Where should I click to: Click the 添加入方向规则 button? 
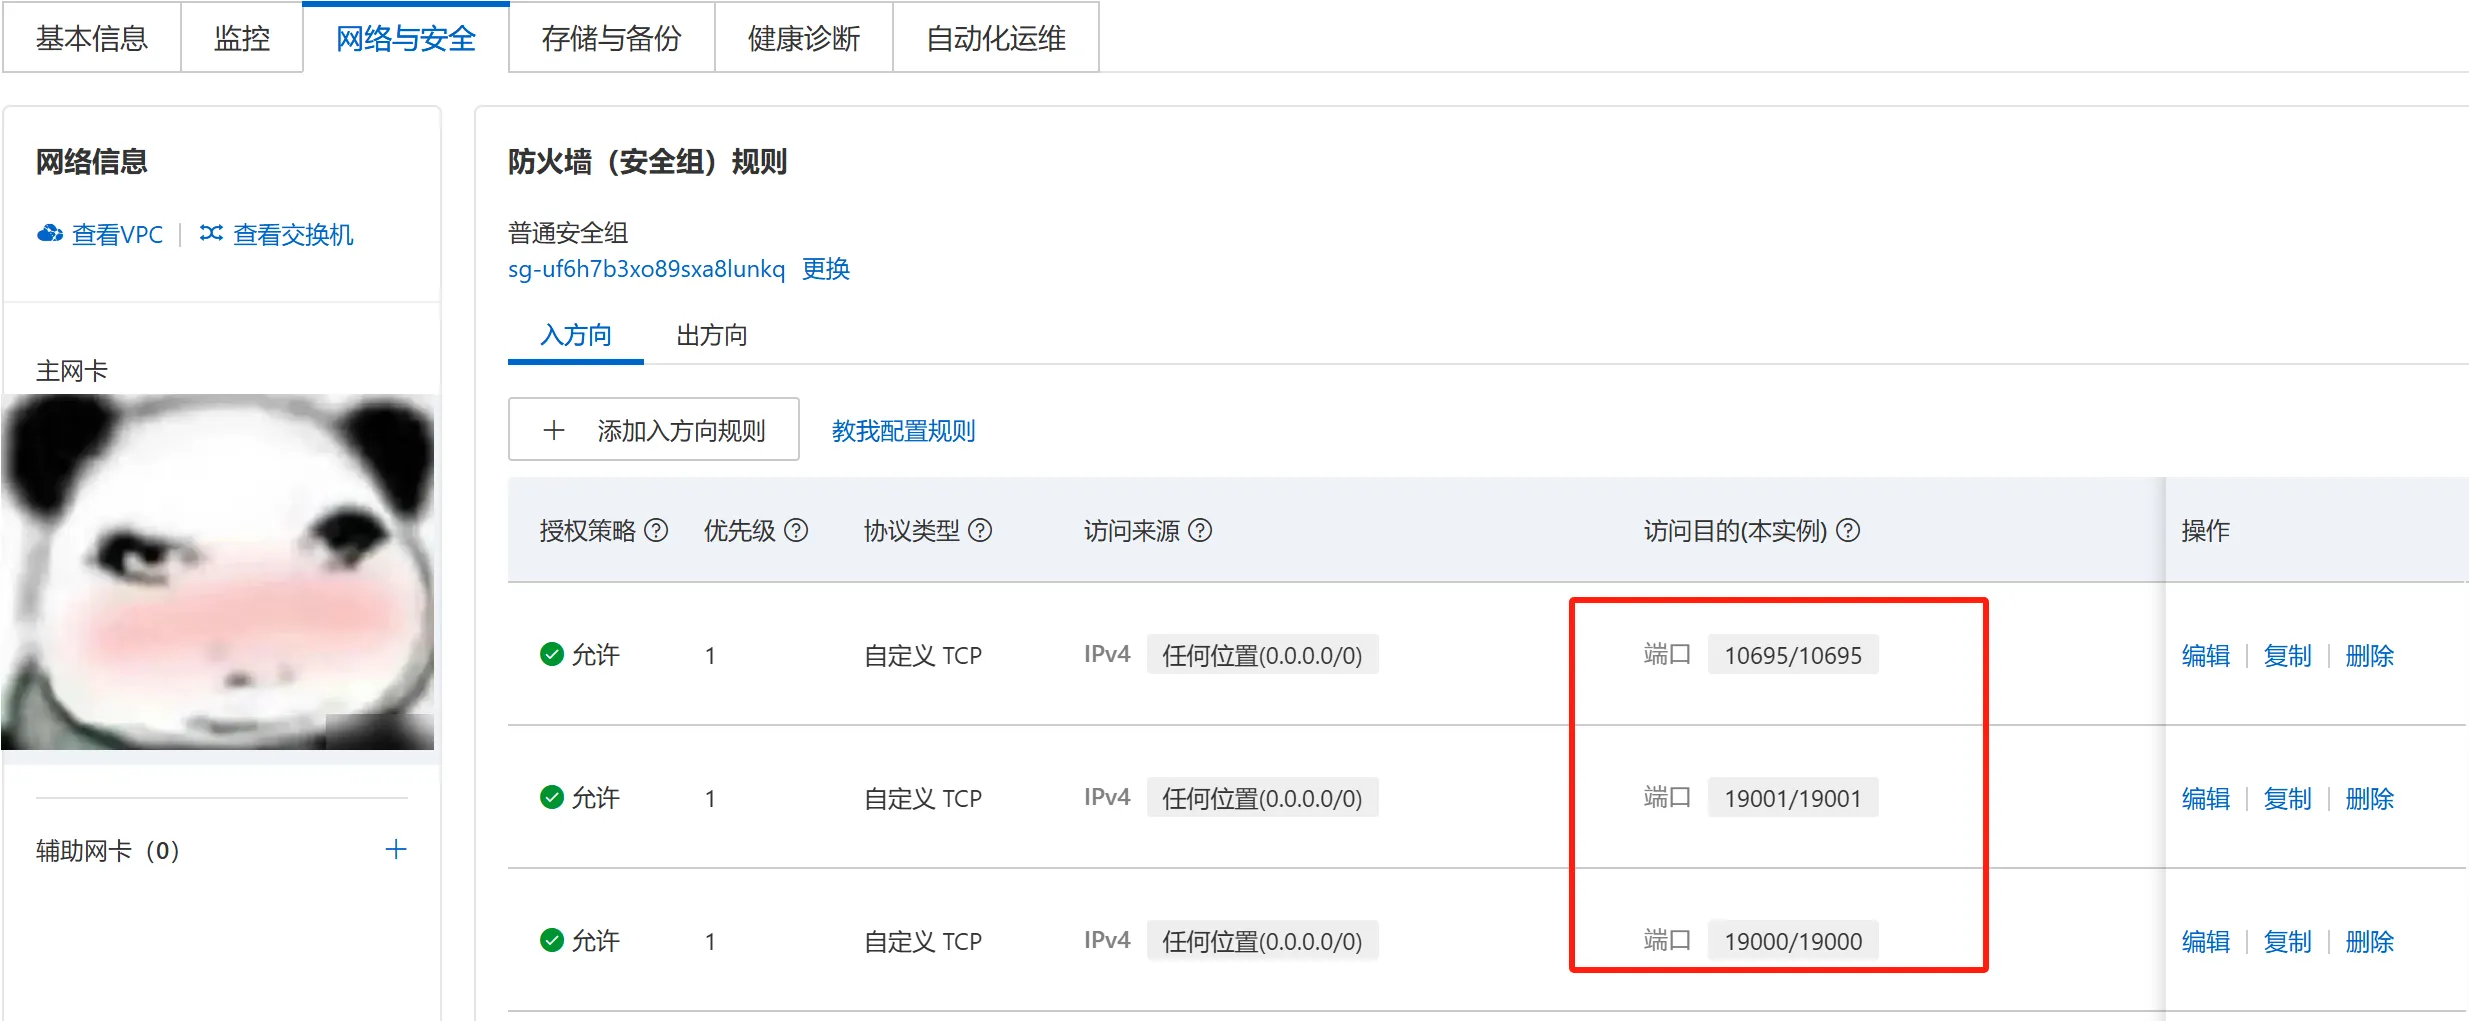click(x=653, y=430)
